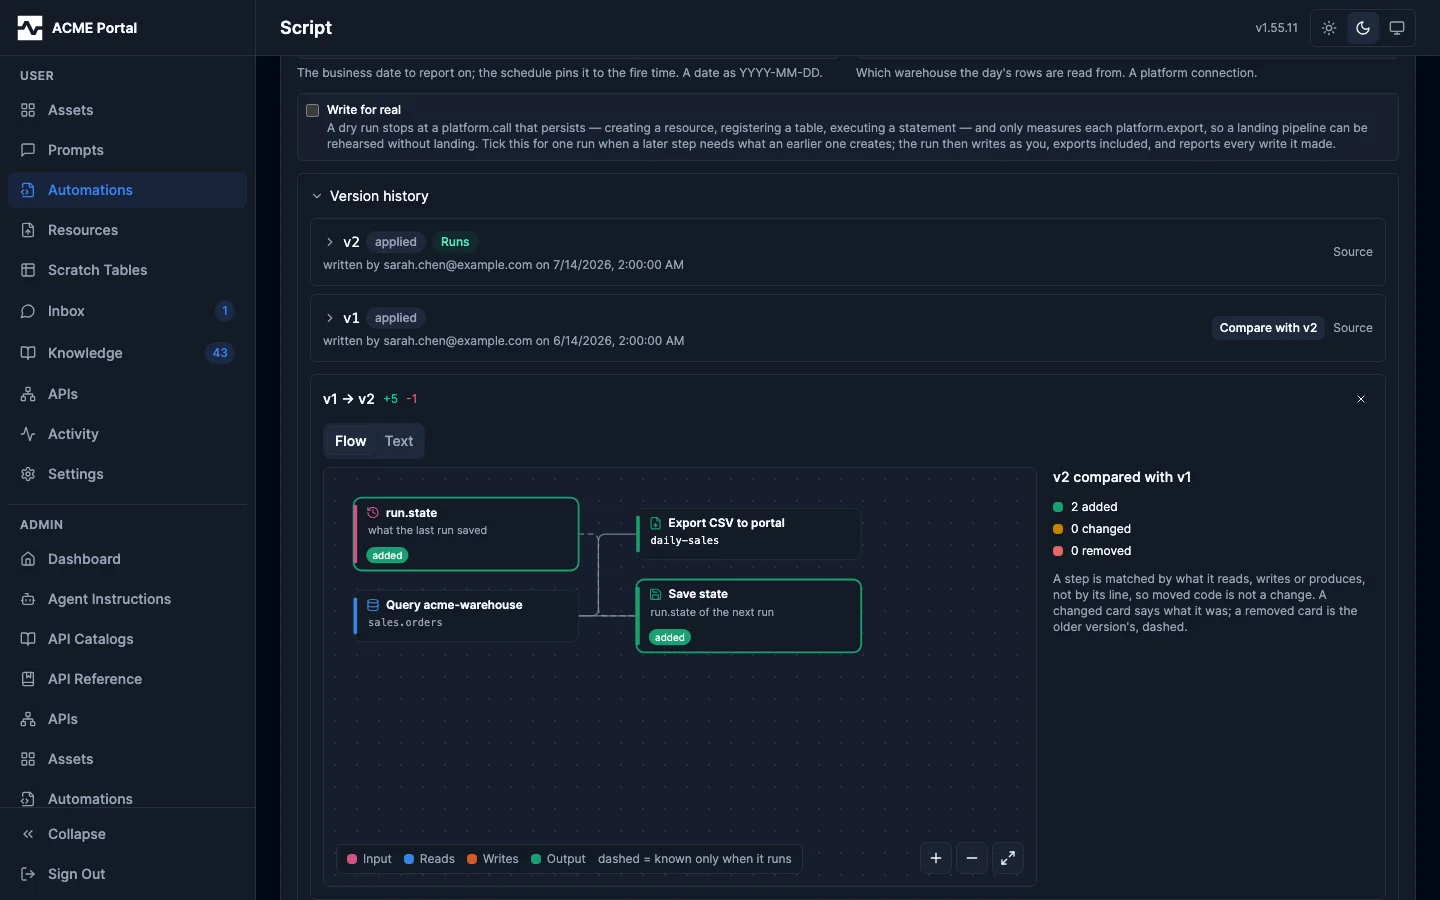Open Inbox via its chat icon
The image size is (1440, 900).
(28, 311)
